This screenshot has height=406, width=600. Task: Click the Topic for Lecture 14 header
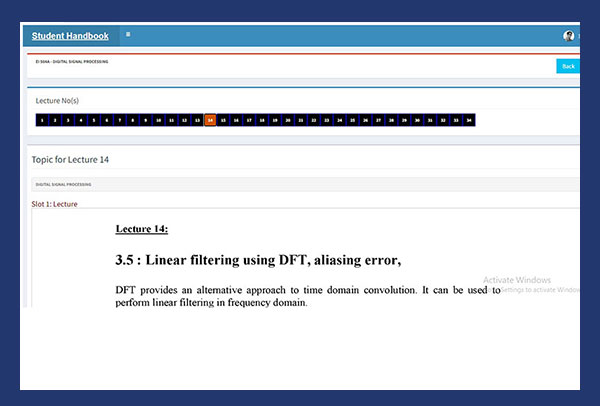[x=72, y=159]
